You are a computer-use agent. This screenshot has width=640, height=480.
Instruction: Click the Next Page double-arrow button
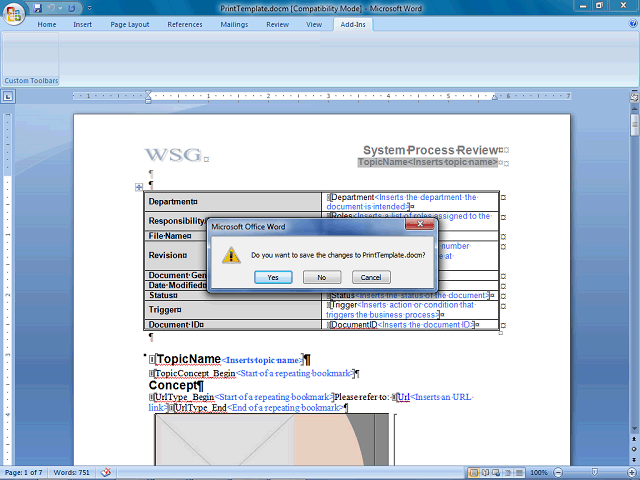(634, 459)
